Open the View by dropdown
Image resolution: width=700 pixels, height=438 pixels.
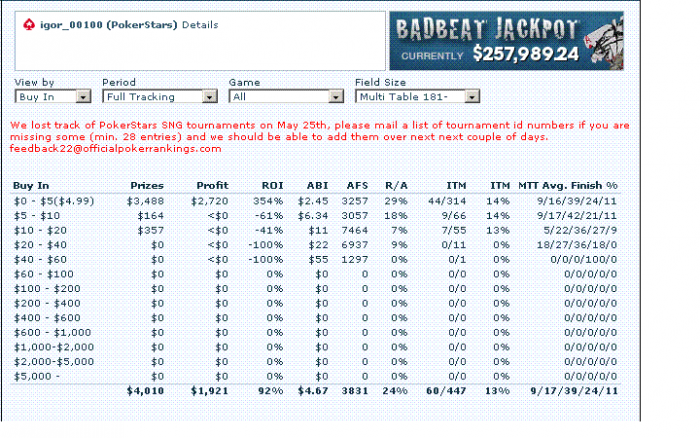pyautogui.click(x=53, y=96)
